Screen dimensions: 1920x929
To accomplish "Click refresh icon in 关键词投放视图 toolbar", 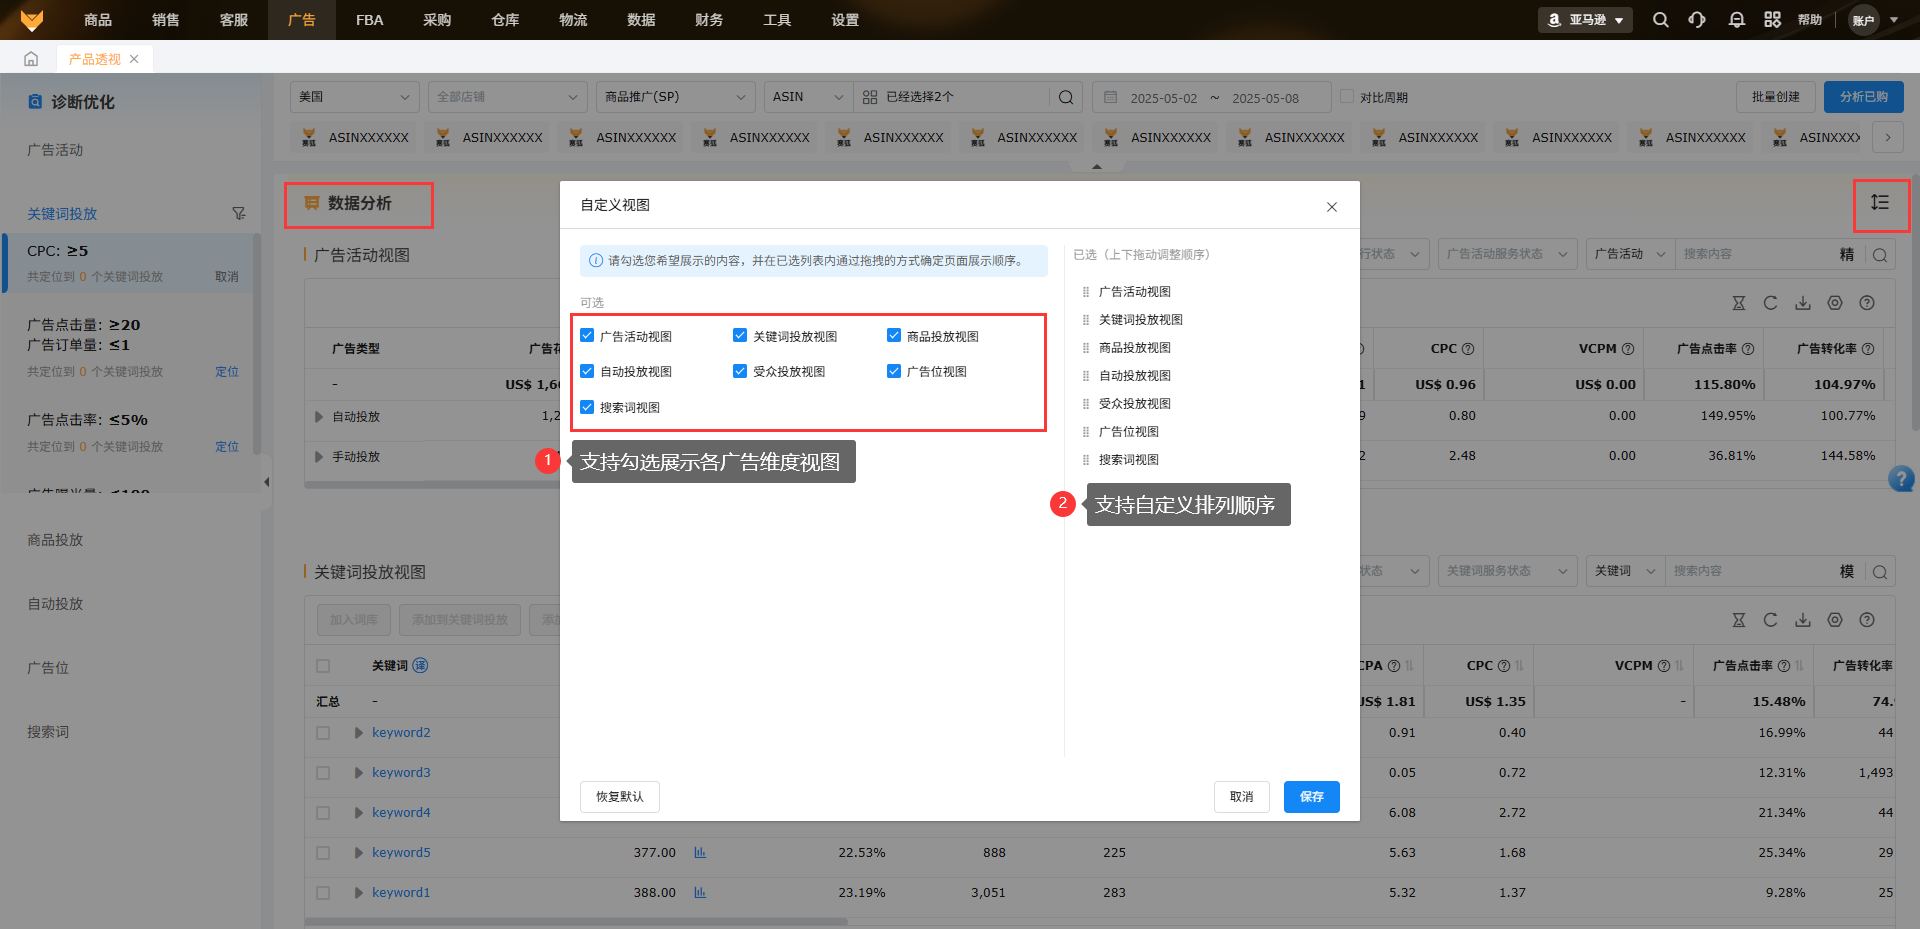I will pyautogui.click(x=1771, y=620).
